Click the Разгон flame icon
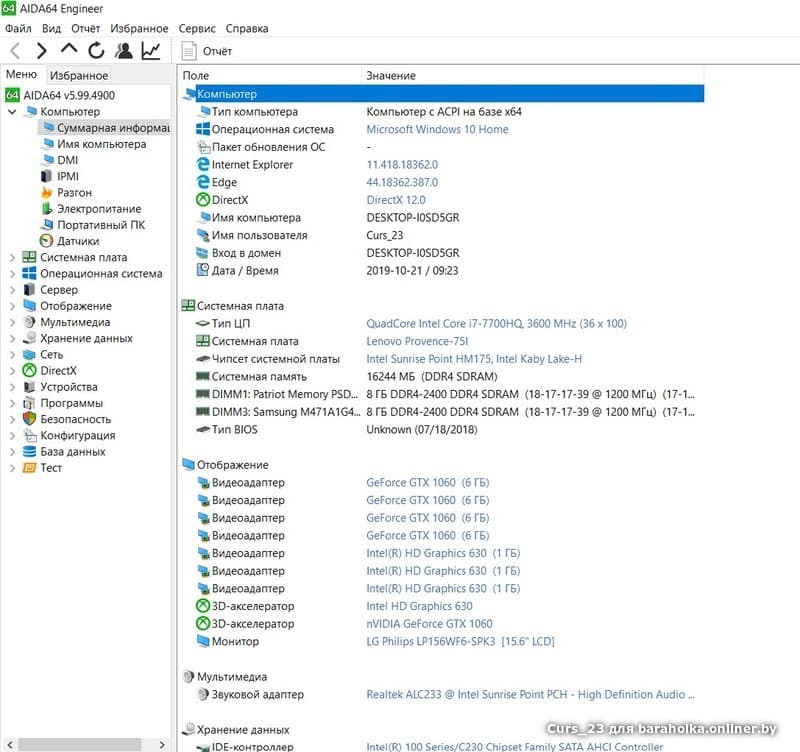Image resolution: width=800 pixels, height=752 pixels. coord(46,192)
